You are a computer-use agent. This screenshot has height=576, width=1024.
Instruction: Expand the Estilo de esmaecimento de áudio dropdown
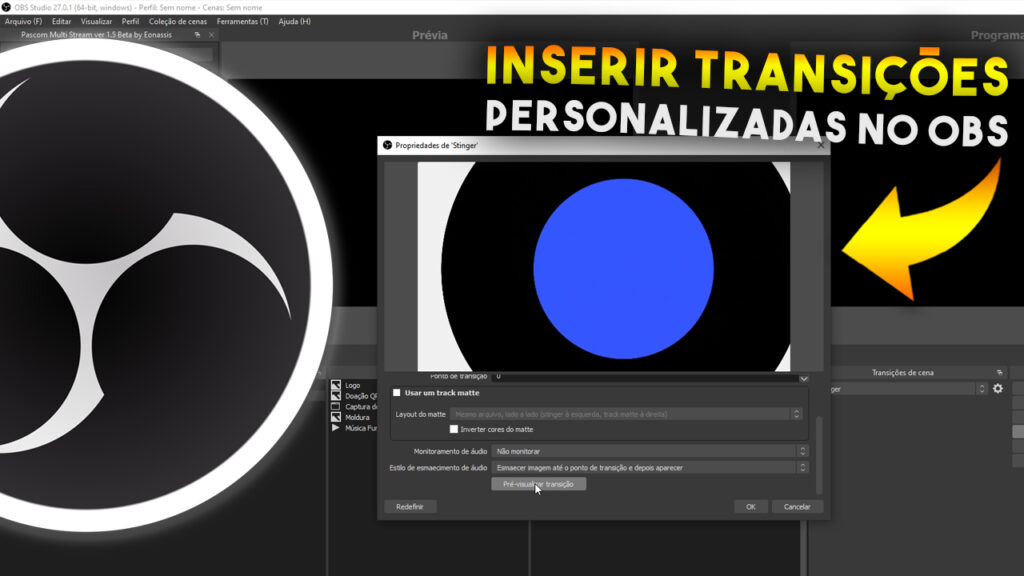tap(650, 467)
